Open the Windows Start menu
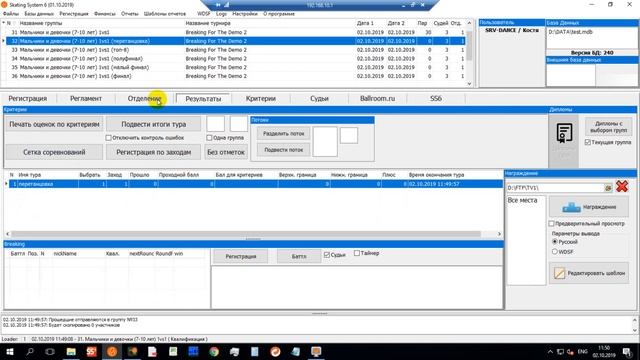Image resolution: width=640 pixels, height=360 pixels. click(9, 351)
